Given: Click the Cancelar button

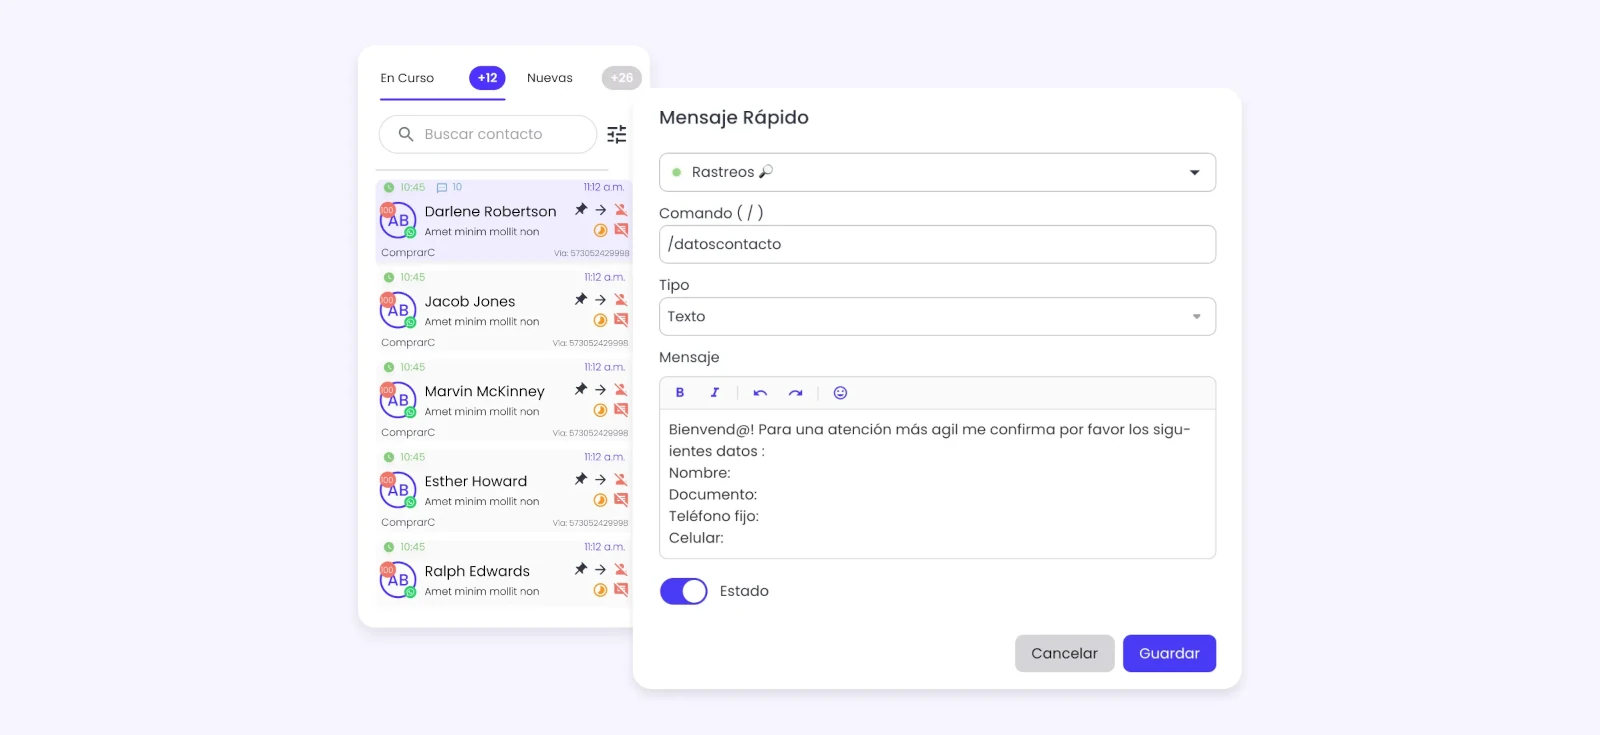Looking at the screenshot, I should click(1064, 653).
